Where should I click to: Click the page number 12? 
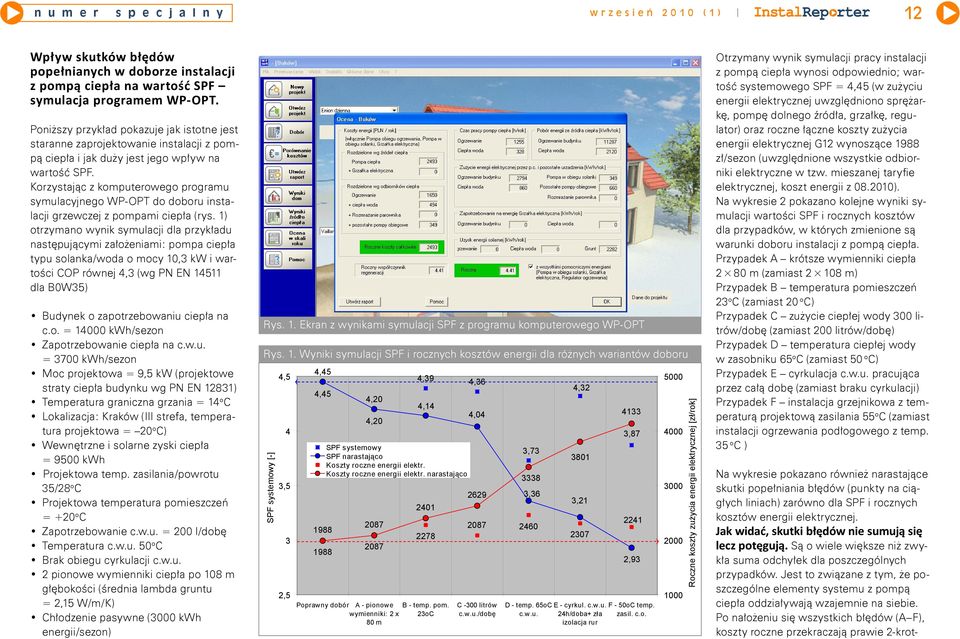913,13
